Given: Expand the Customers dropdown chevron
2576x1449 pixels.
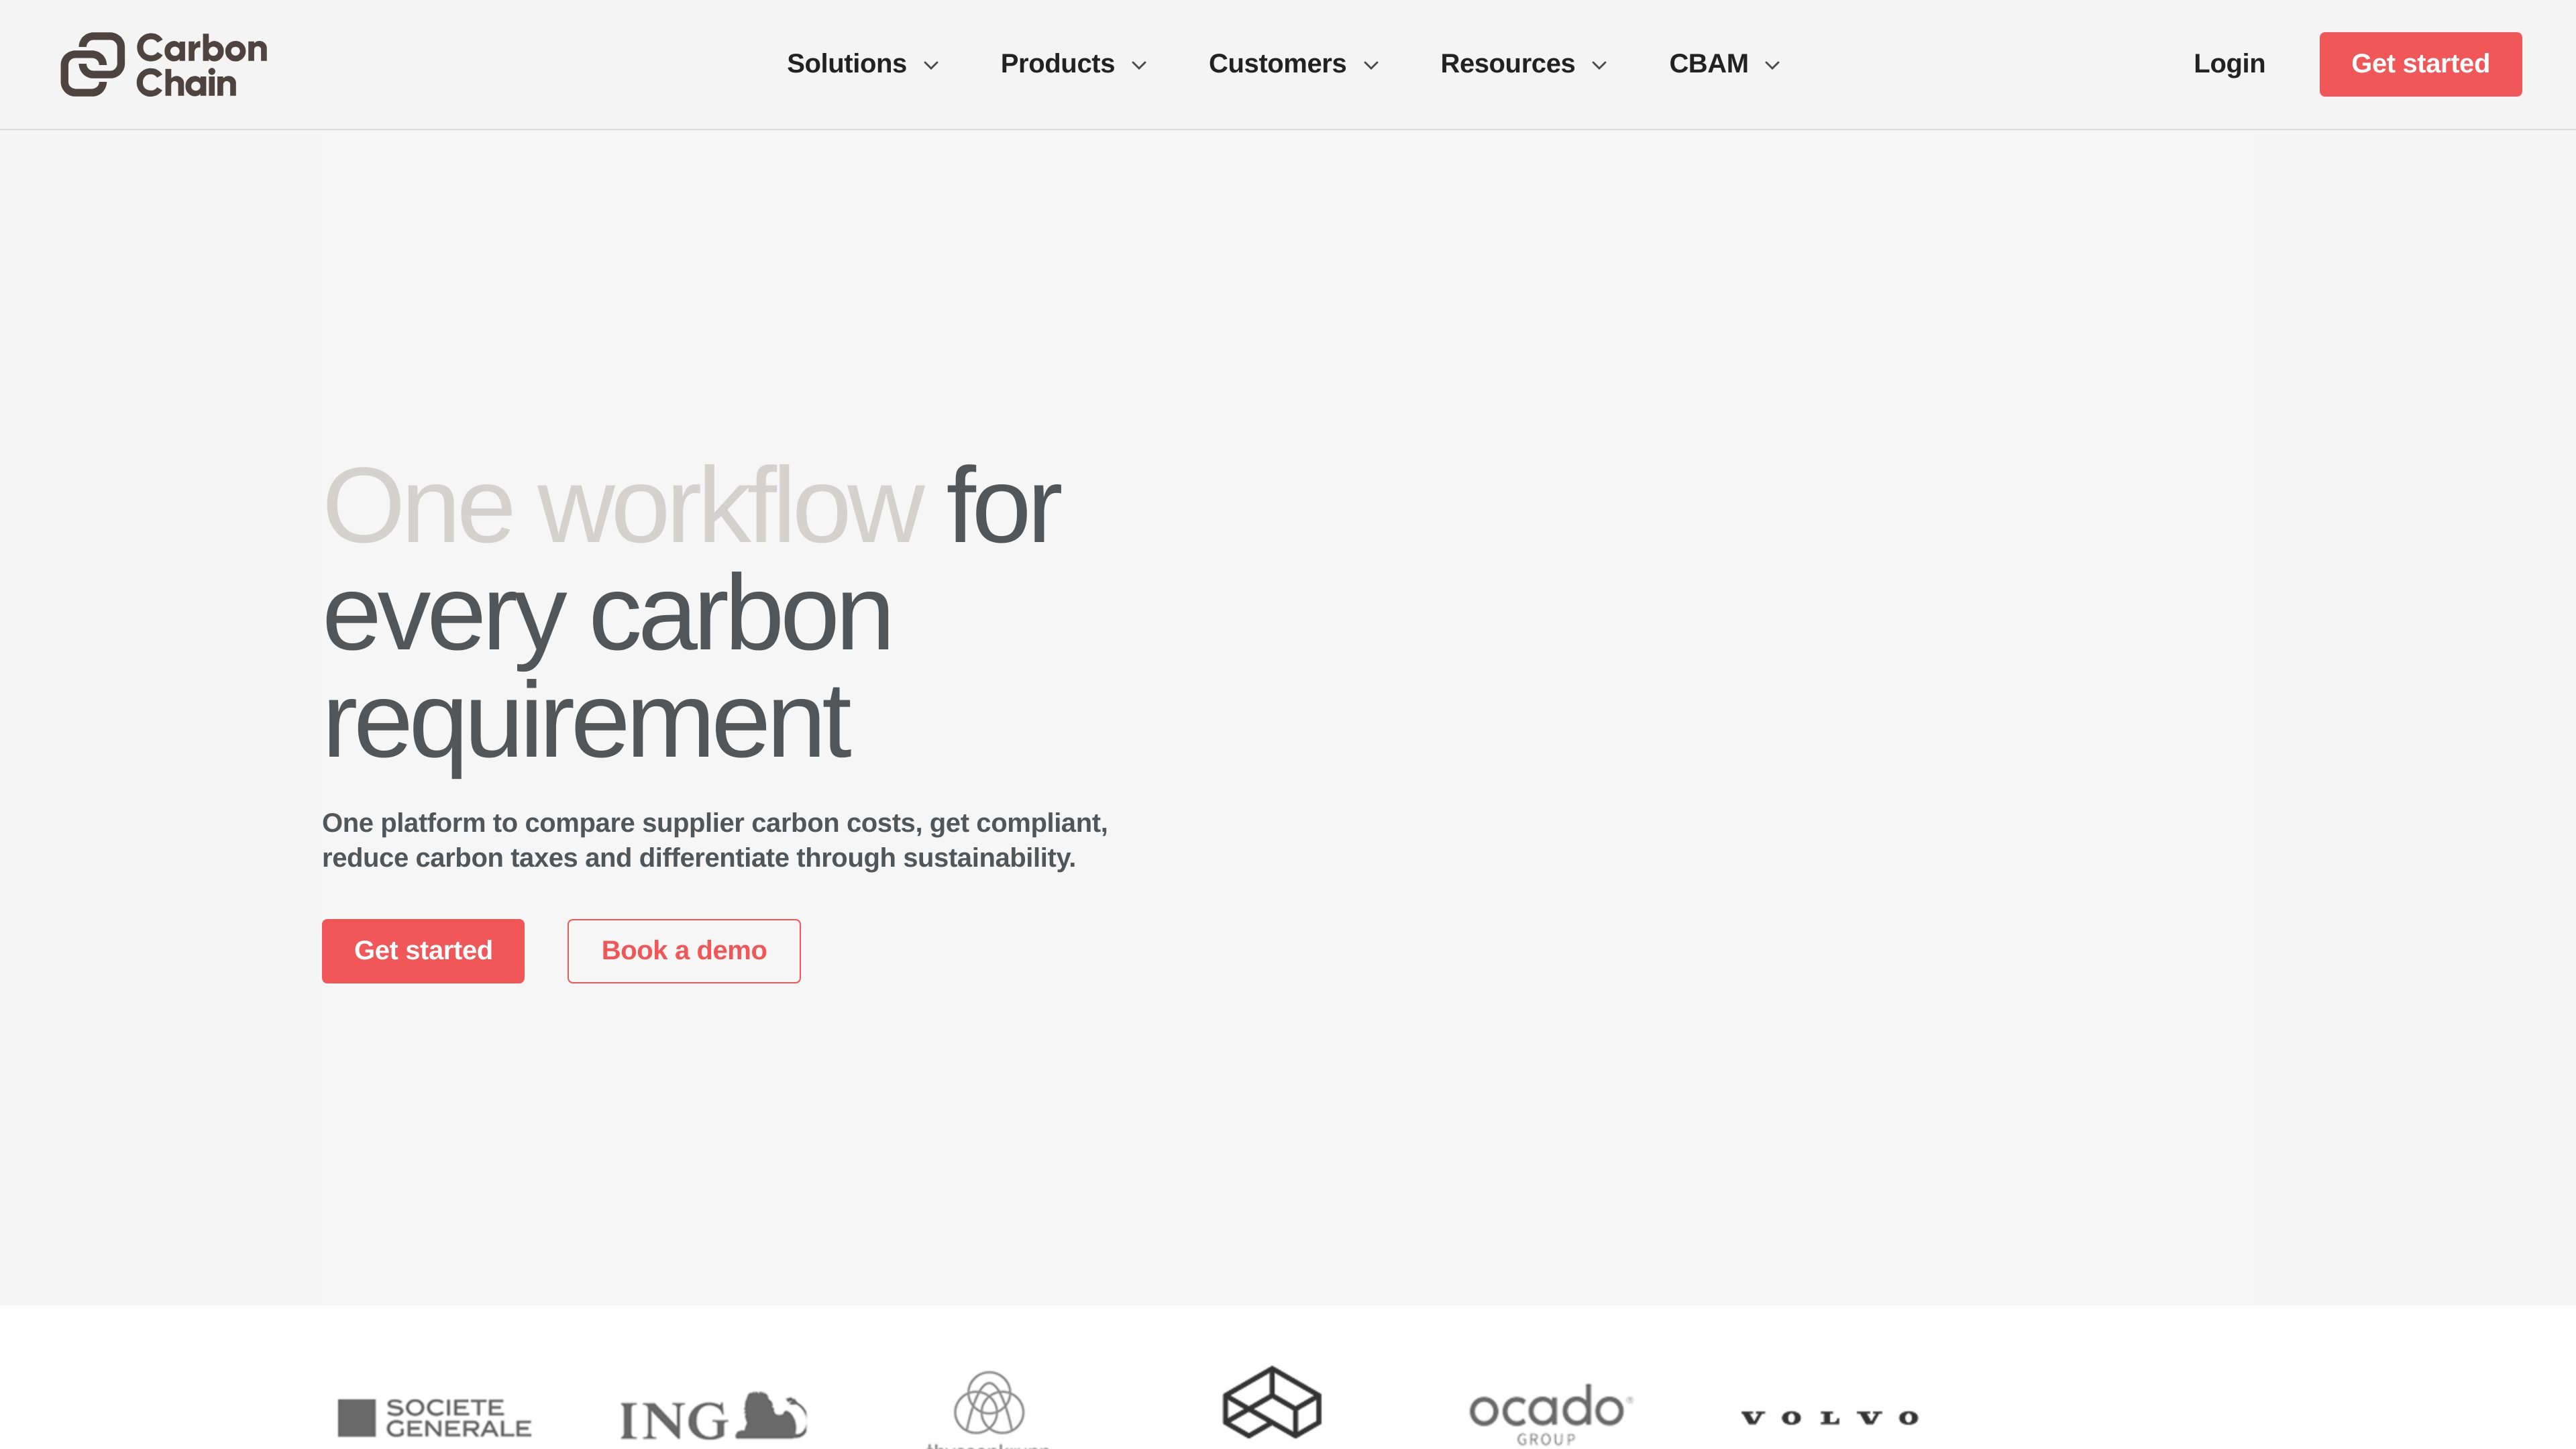Looking at the screenshot, I should [1371, 65].
